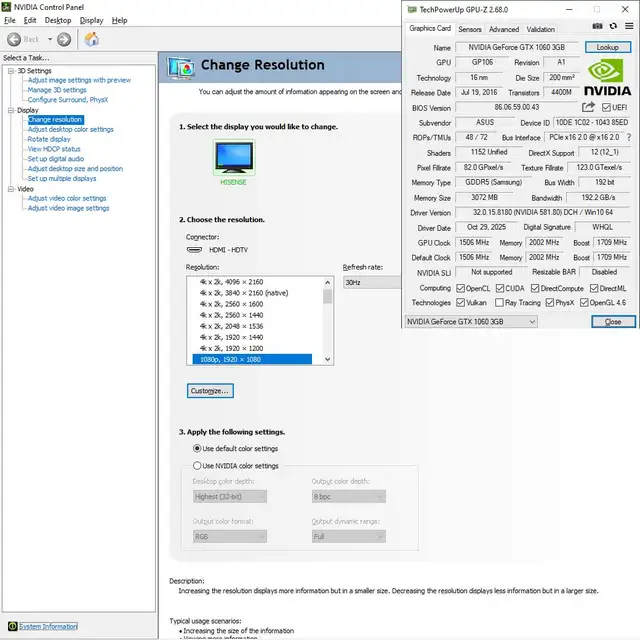Image resolution: width=640 pixels, height=640 pixels.
Task: Click resolution list scroll up arrow
Action: click(327, 282)
